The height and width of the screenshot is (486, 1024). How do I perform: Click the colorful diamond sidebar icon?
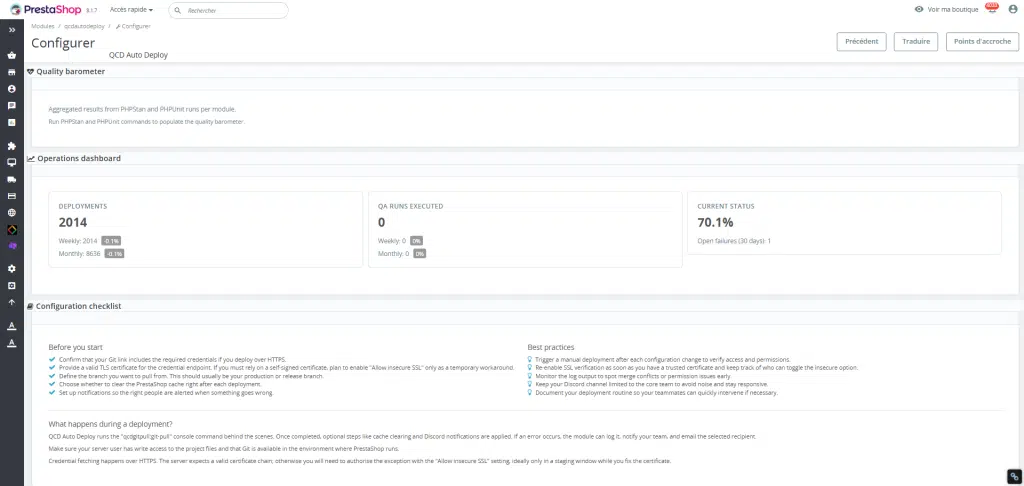[12, 230]
